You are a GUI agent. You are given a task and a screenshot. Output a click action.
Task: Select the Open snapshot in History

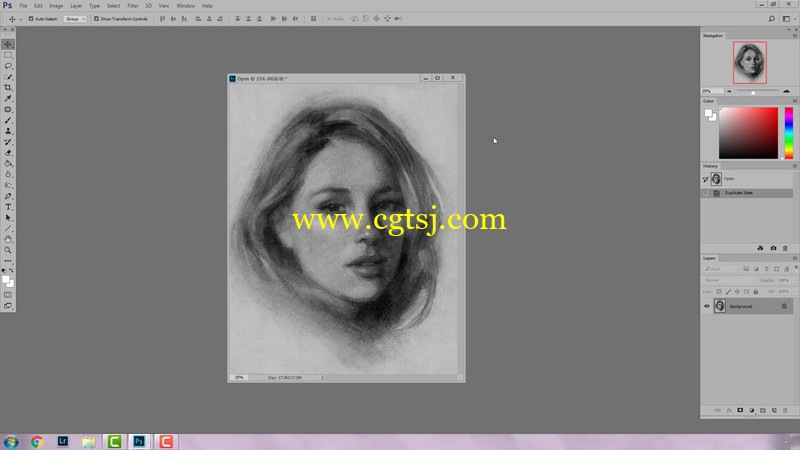pyautogui.click(x=747, y=179)
